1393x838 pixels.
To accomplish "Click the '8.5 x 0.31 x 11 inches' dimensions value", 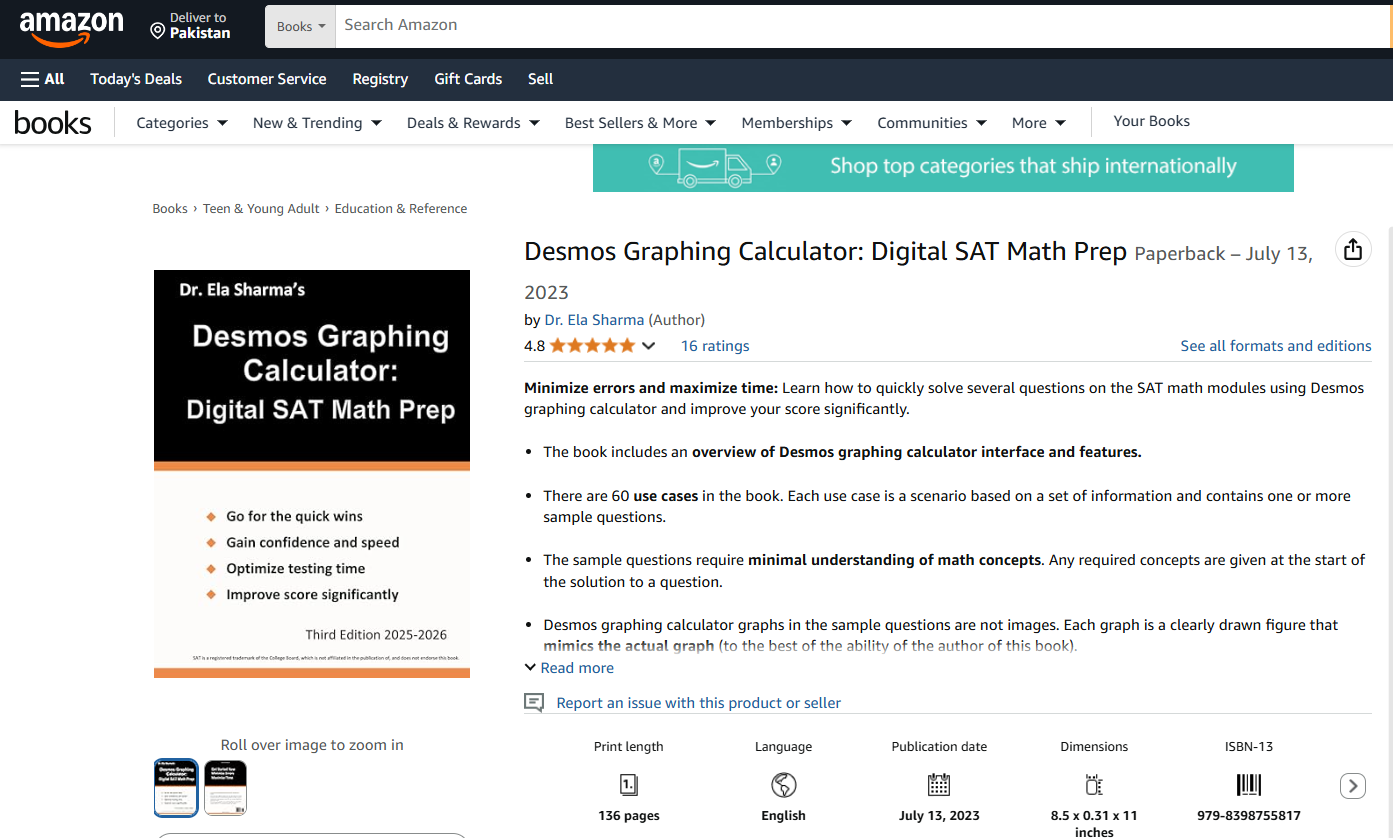I will (x=1094, y=824).
